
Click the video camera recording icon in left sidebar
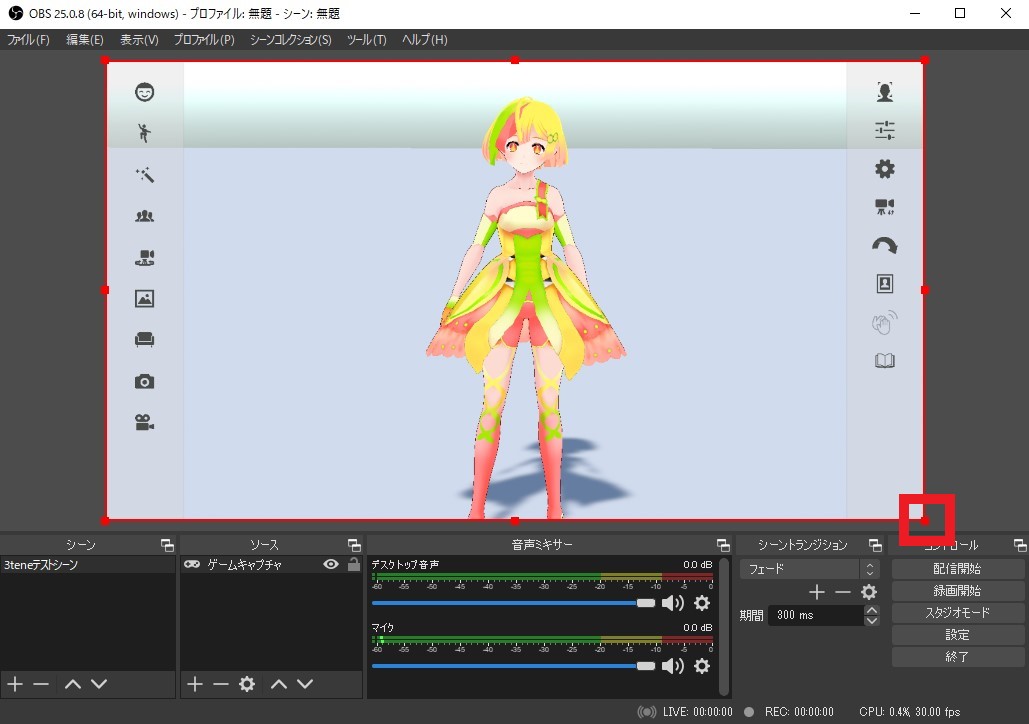click(x=144, y=423)
